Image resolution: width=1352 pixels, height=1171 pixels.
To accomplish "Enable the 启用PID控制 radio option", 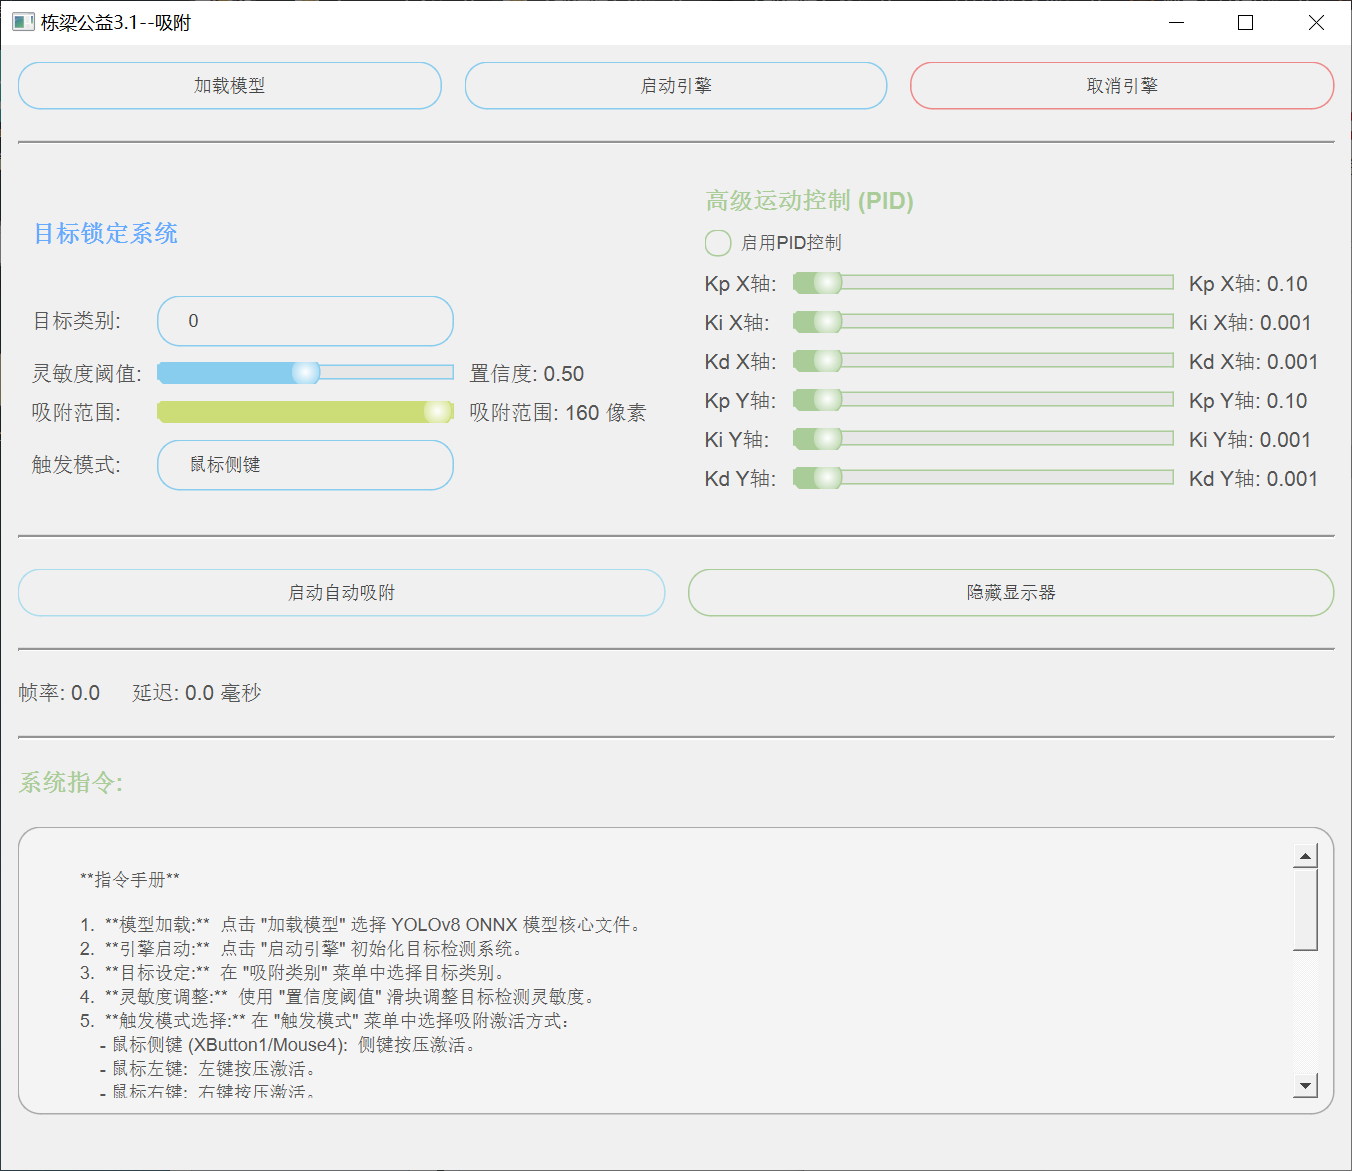I will [718, 243].
